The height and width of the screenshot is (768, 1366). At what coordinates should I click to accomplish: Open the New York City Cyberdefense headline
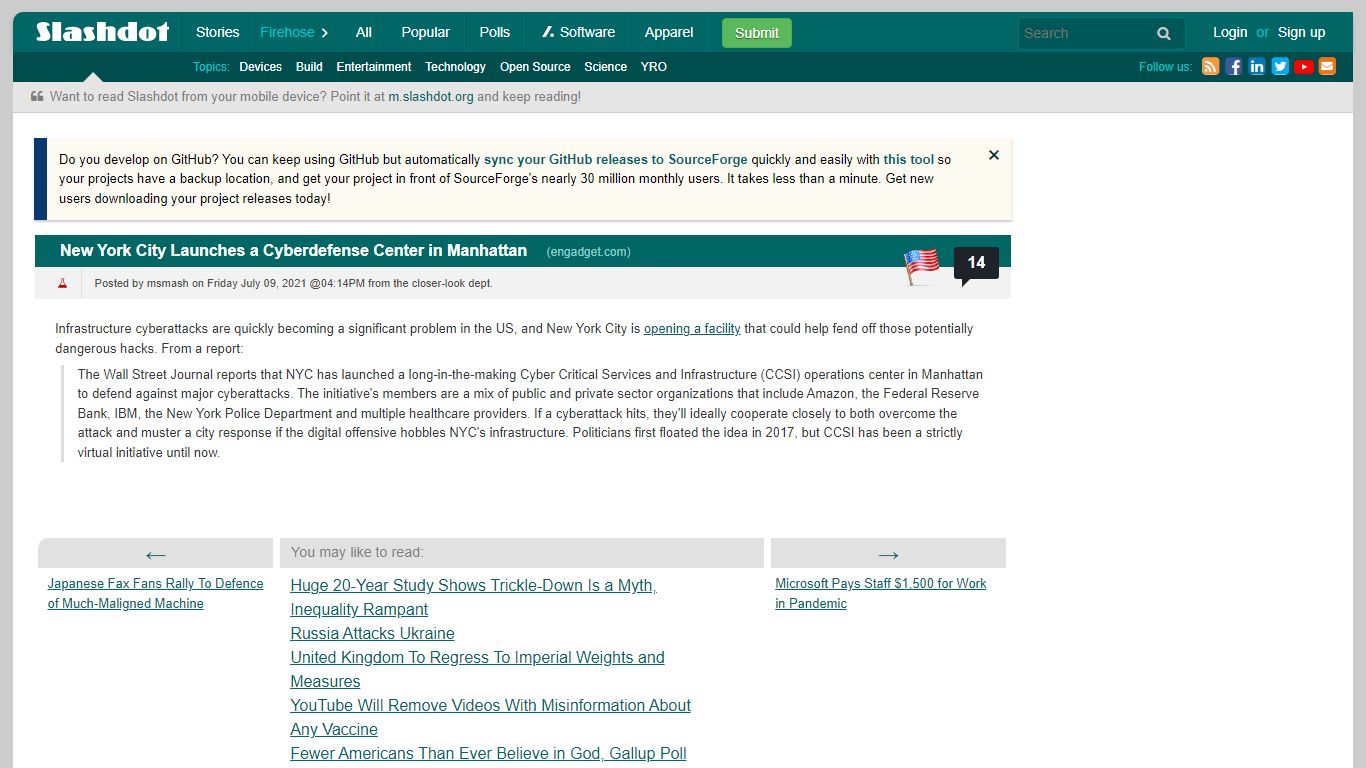point(293,251)
